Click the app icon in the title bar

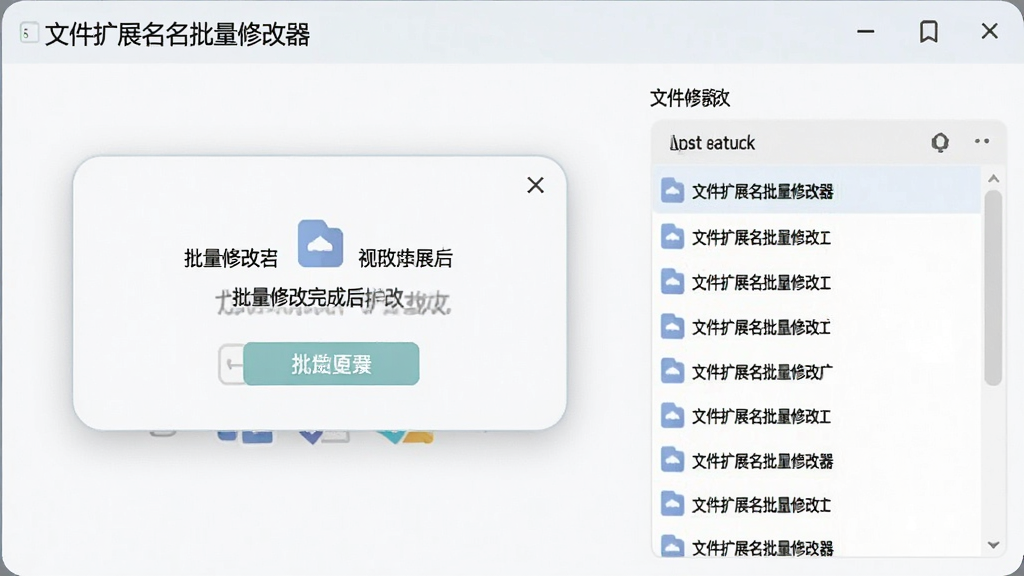click(x=28, y=33)
